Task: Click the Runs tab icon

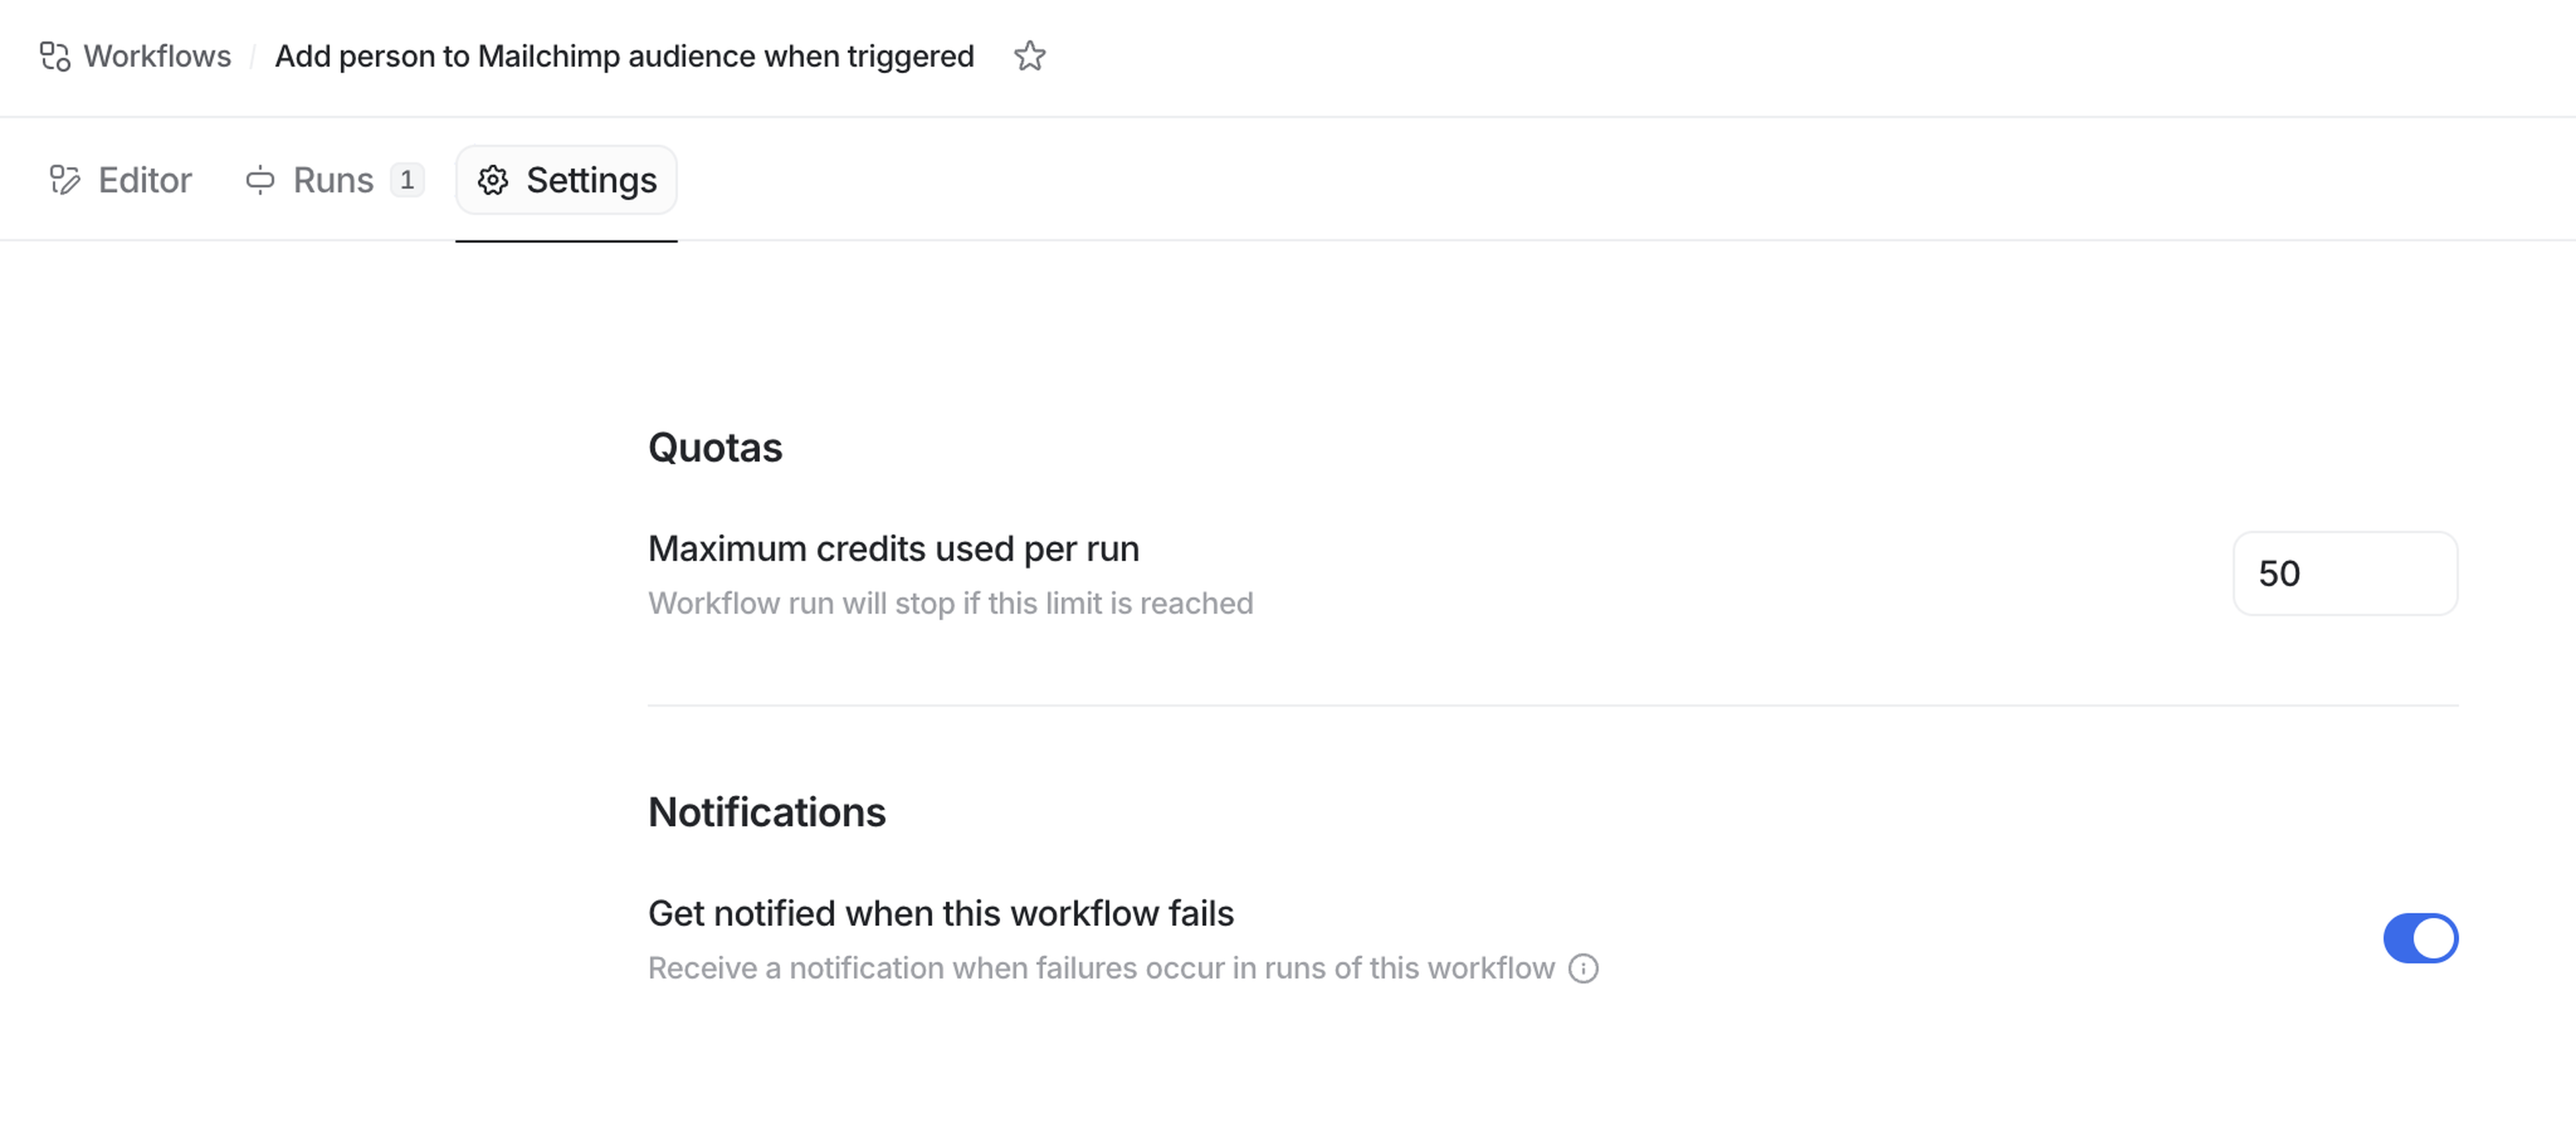Action: point(260,181)
